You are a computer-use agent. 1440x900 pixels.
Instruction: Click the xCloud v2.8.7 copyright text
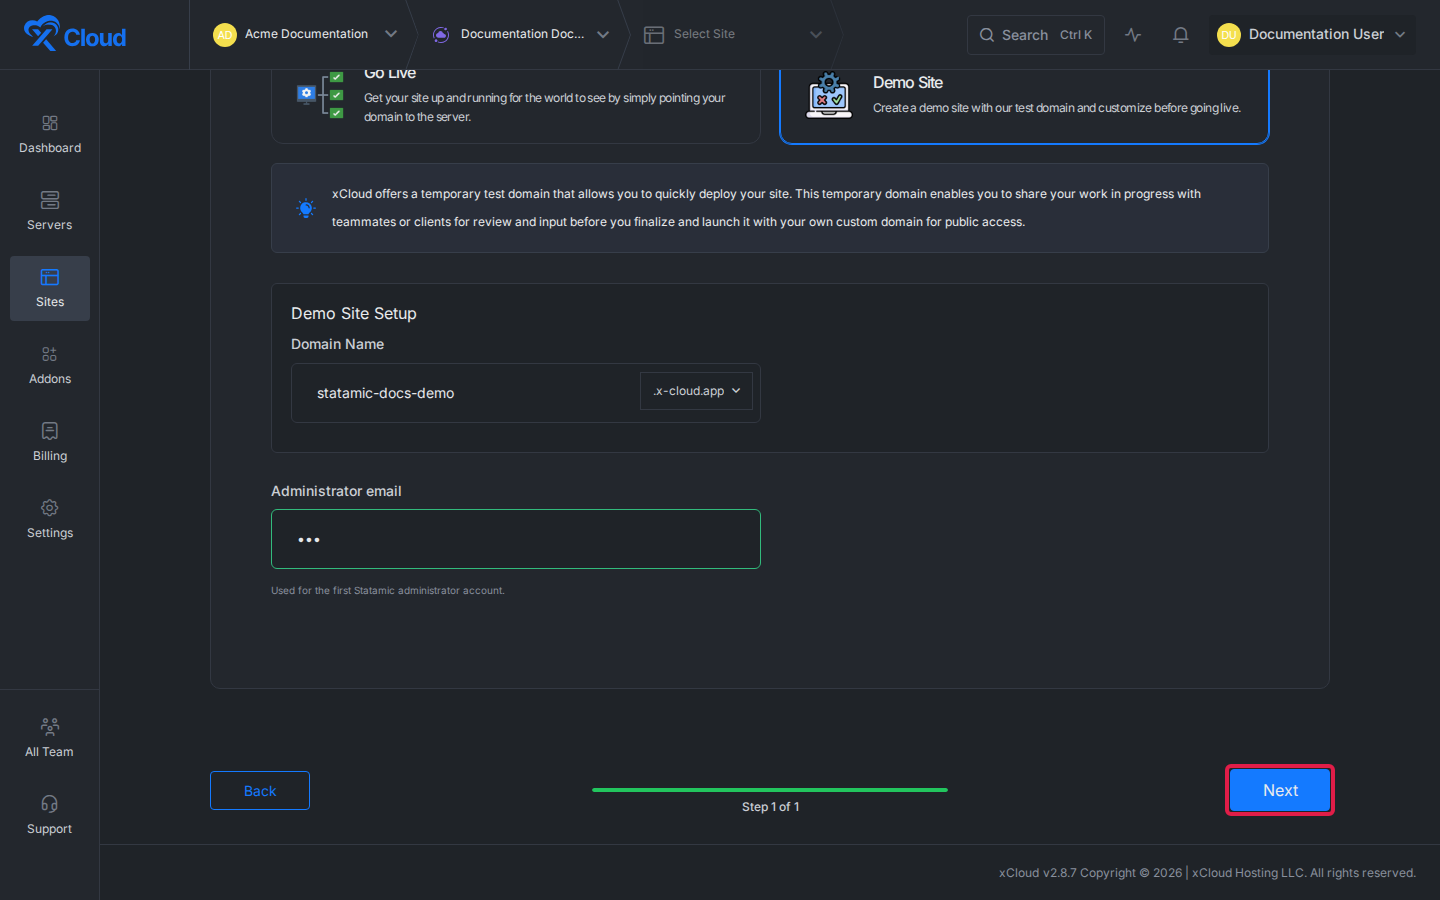tap(1207, 873)
